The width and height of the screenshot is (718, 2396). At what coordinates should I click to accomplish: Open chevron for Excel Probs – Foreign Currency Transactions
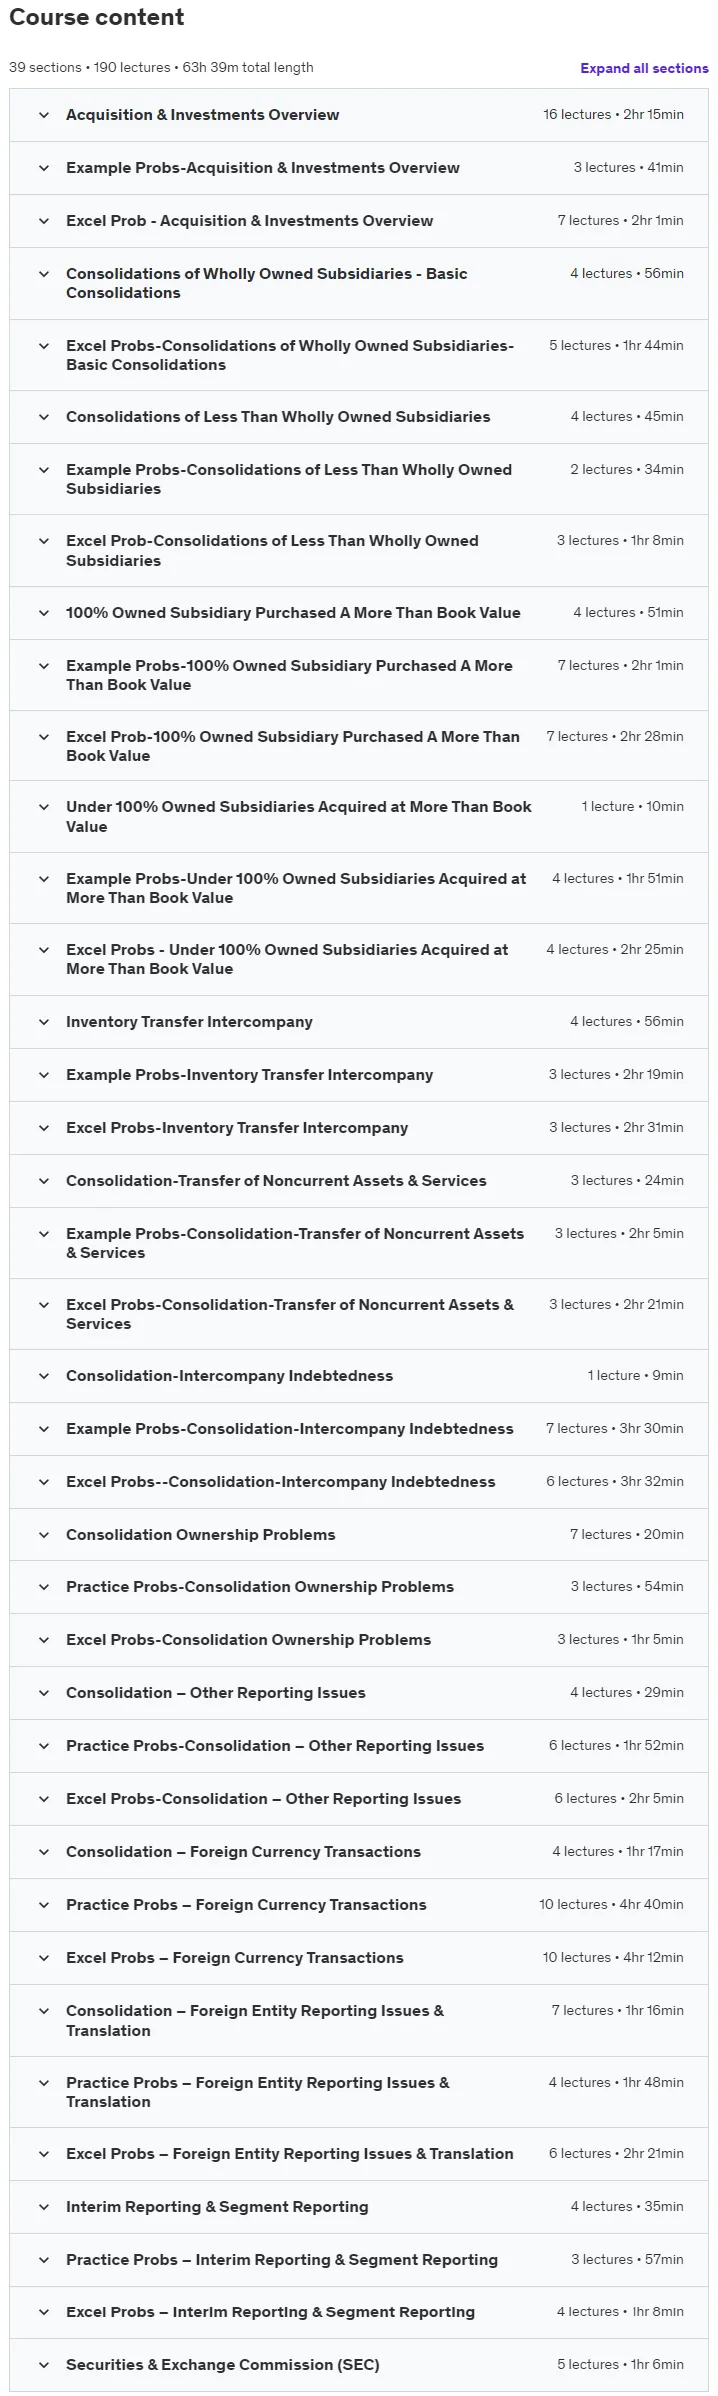tap(44, 1957)
